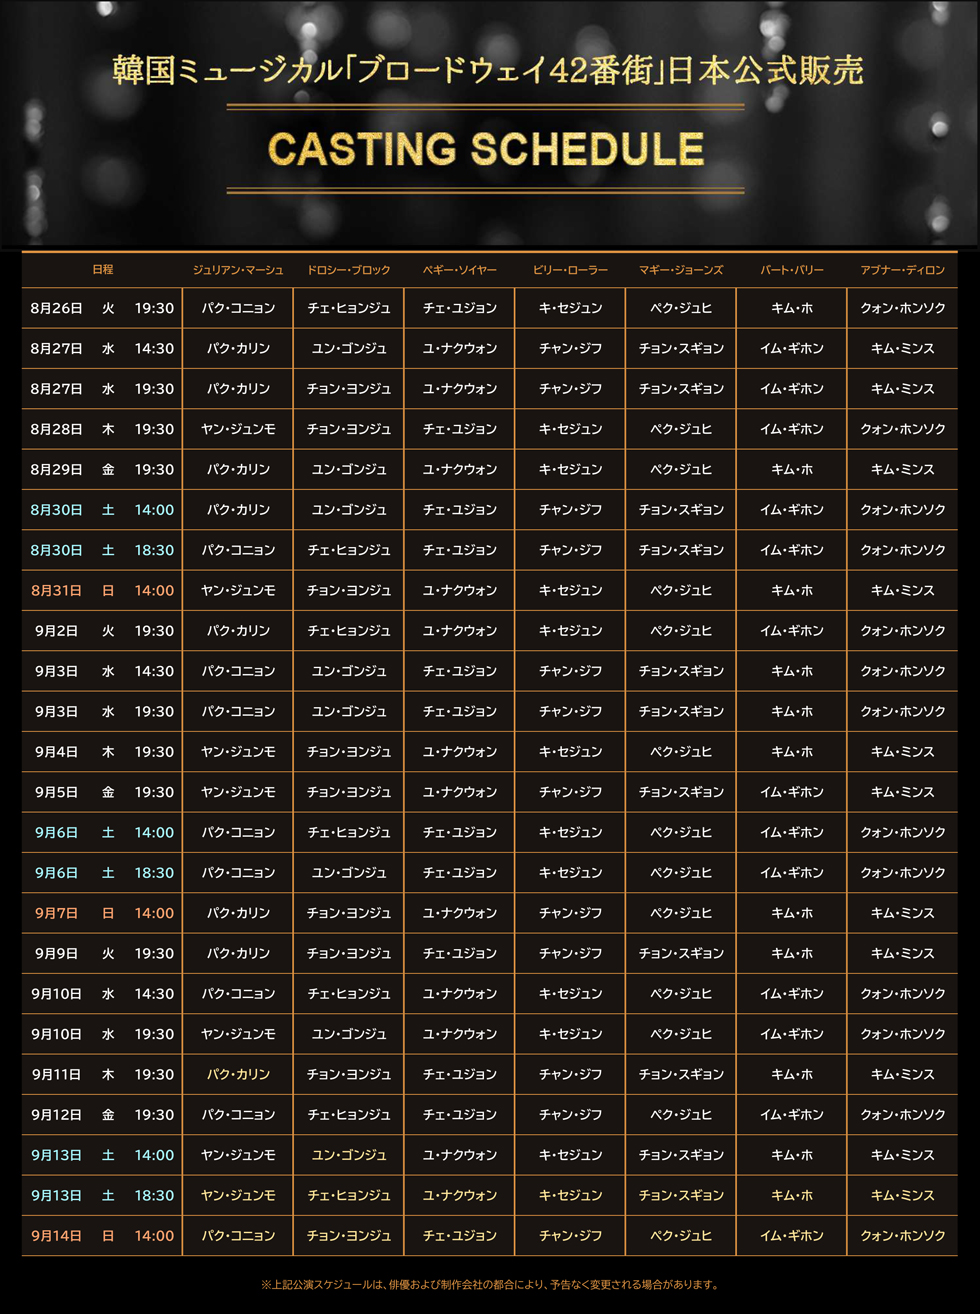Click "チョン・スギョン" in 9月3日 14:30 row
This screenshot has height=1314, width=980.
[x=681, y=671]
